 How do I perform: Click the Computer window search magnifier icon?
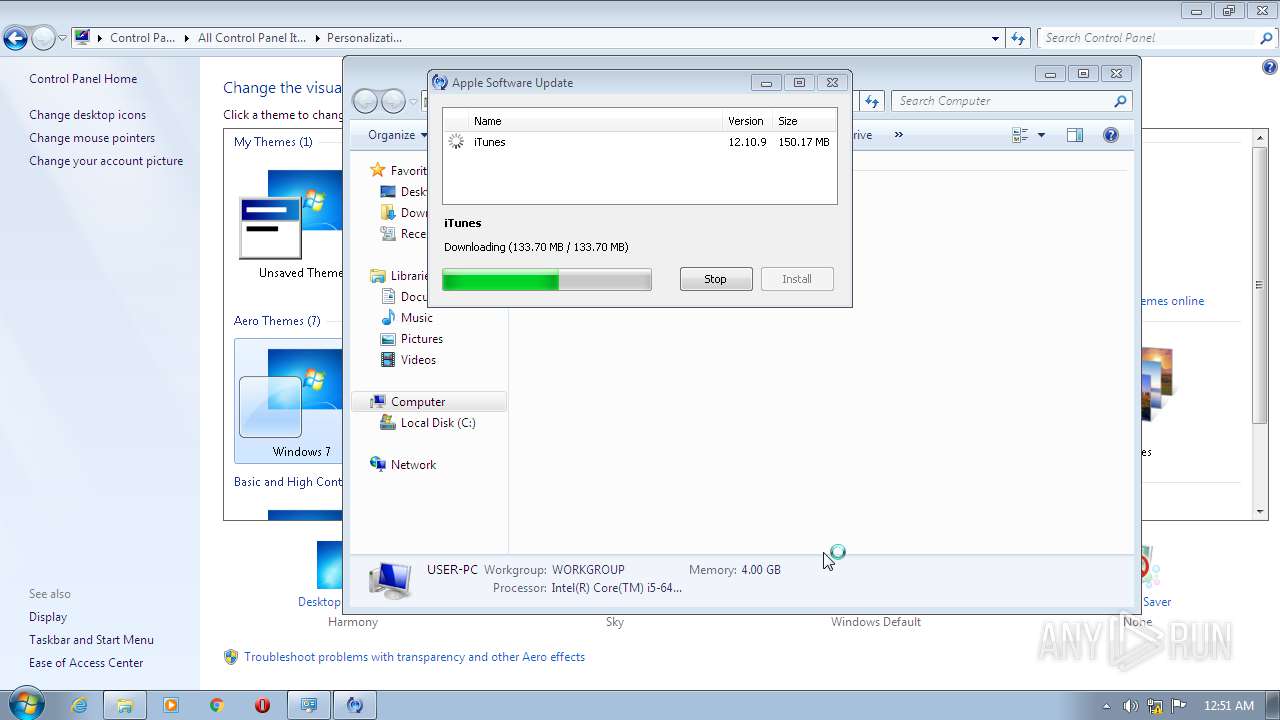[x=1120, y=101]
